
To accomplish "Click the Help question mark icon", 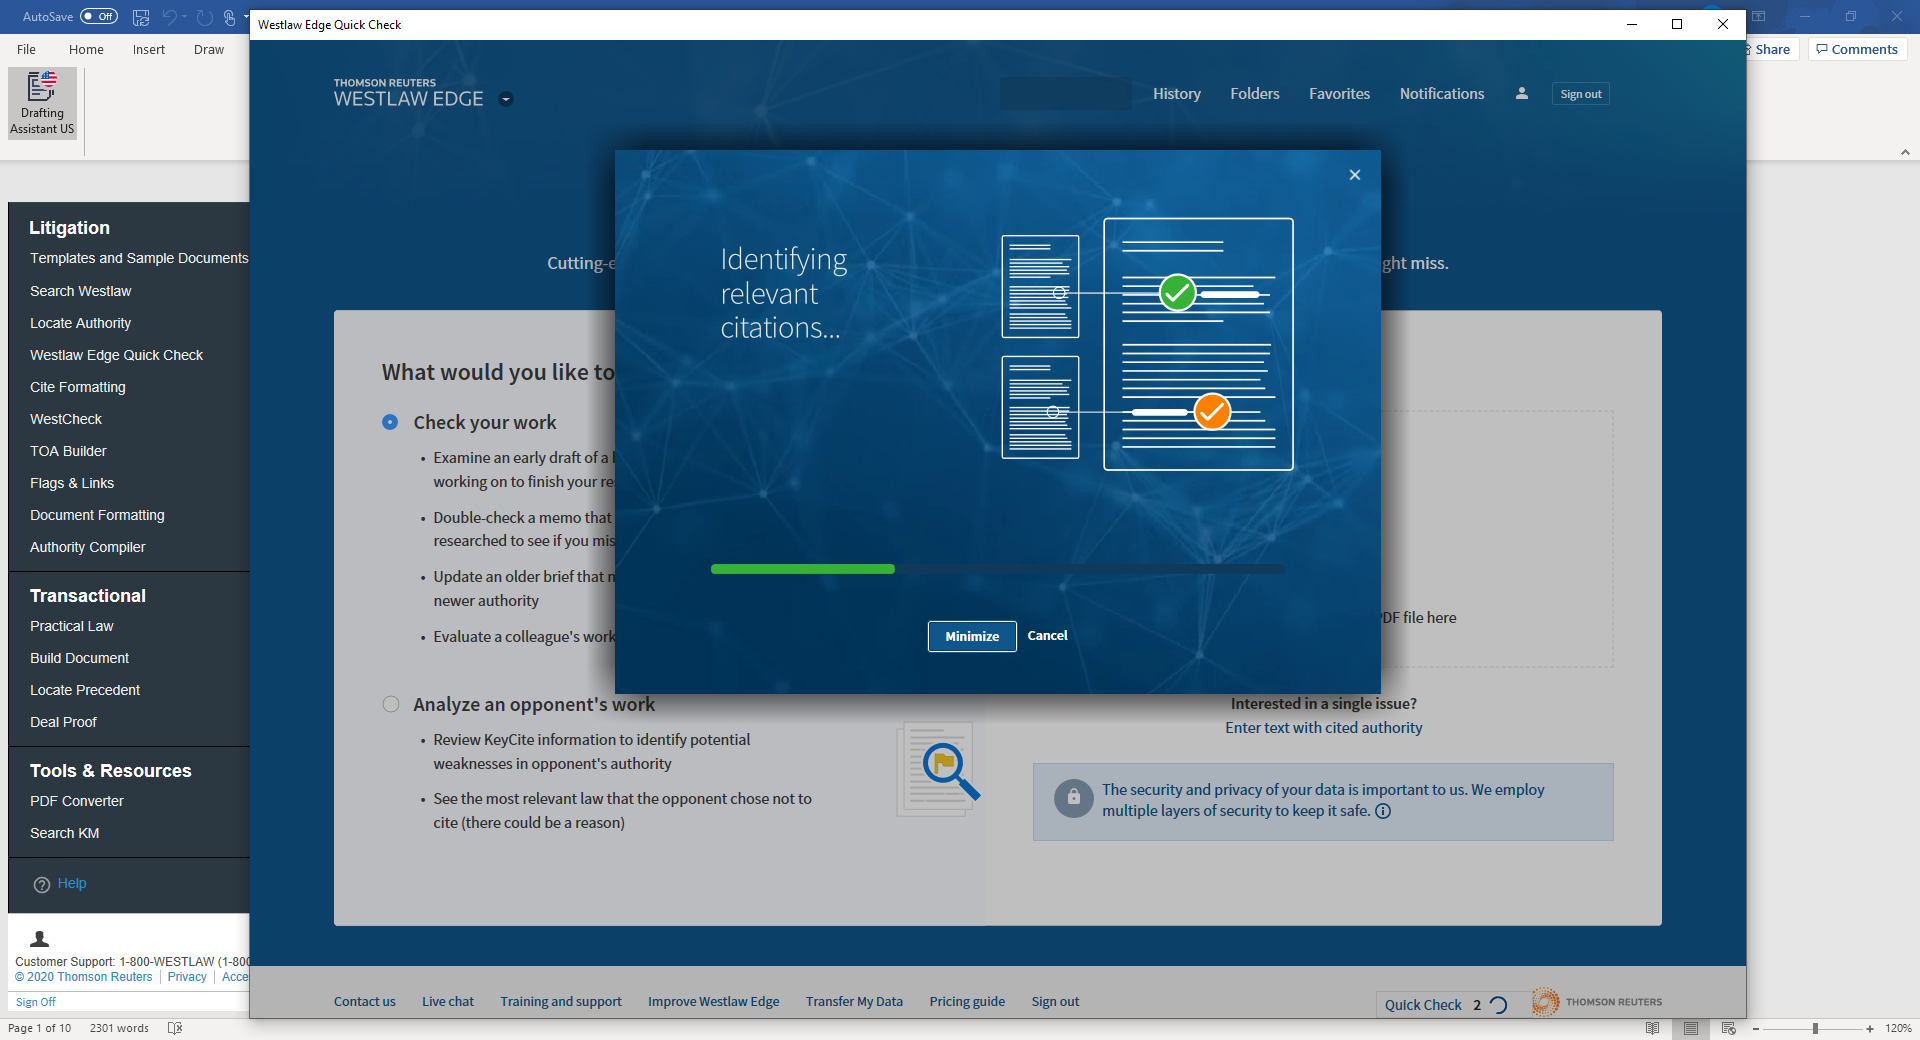I will 42,884.
